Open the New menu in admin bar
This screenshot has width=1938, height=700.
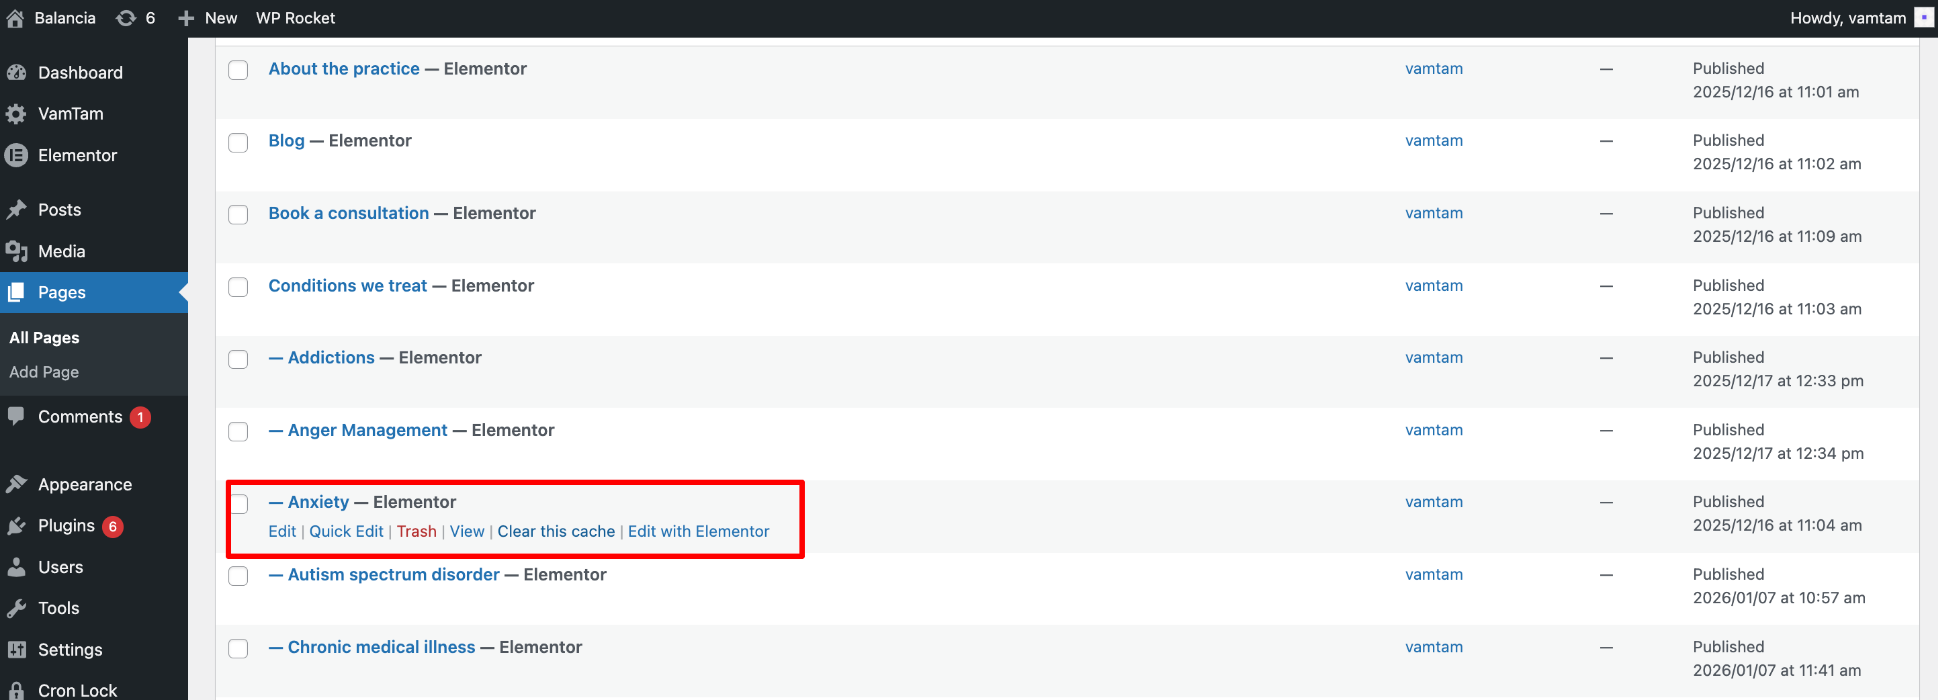tap(207, 18)
